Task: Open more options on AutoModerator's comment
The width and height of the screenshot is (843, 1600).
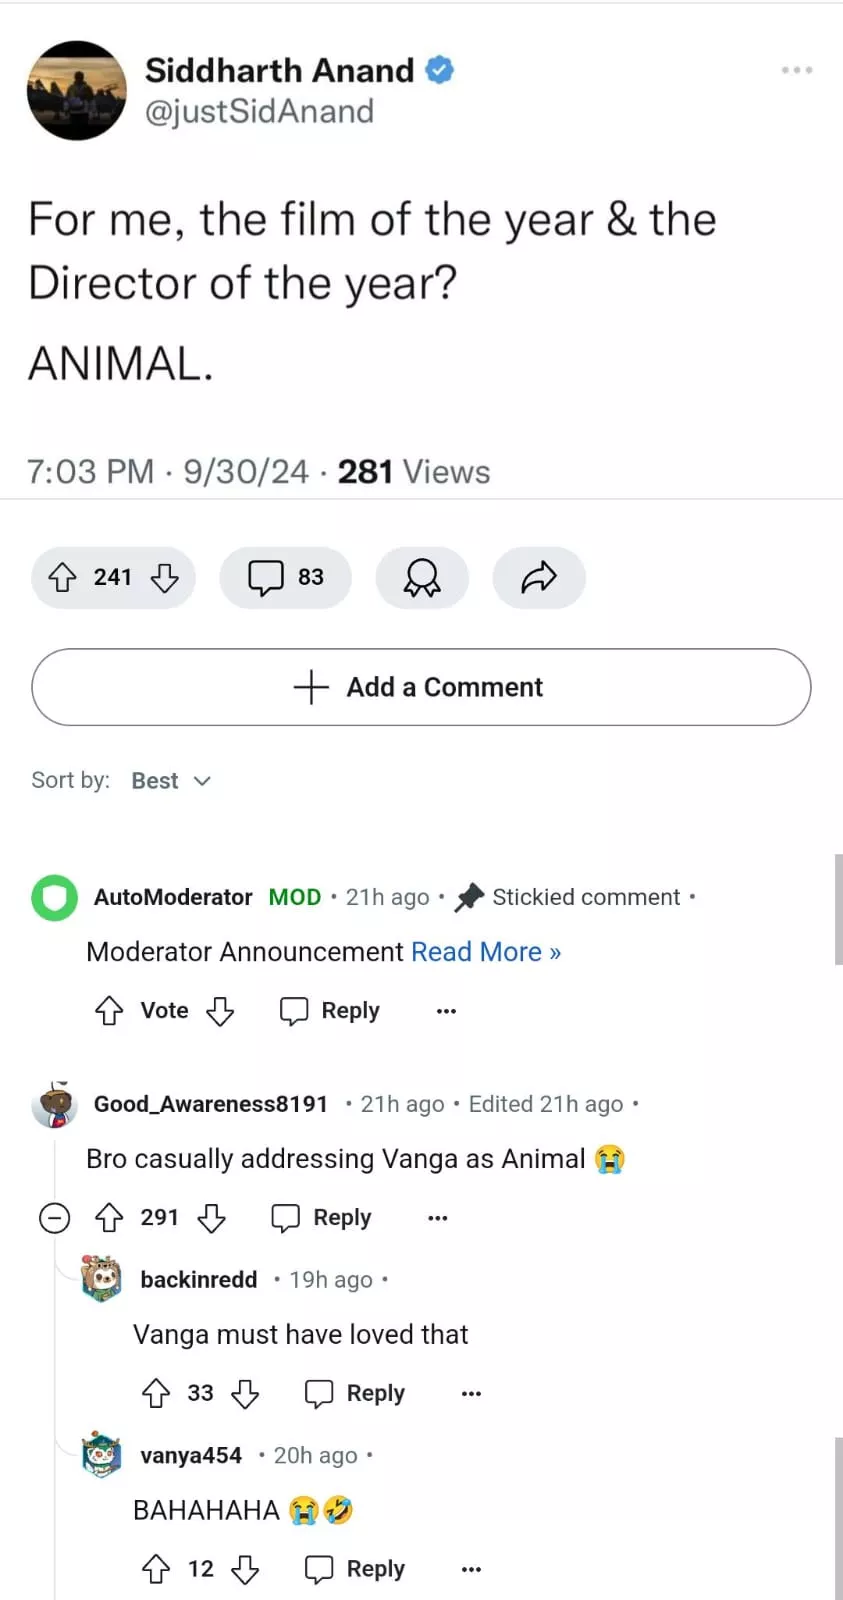Action: point(446,1011)
